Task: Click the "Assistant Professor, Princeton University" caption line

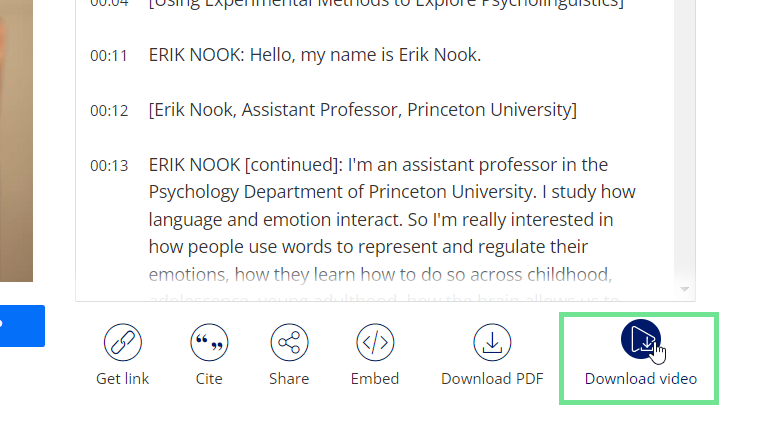Action: 362,109
